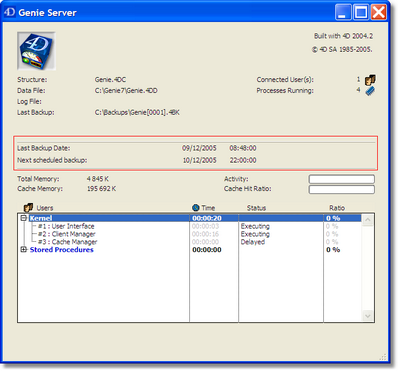Click the Time column header
This screenshot has width=398, height=371.
[x=208, y=208]
